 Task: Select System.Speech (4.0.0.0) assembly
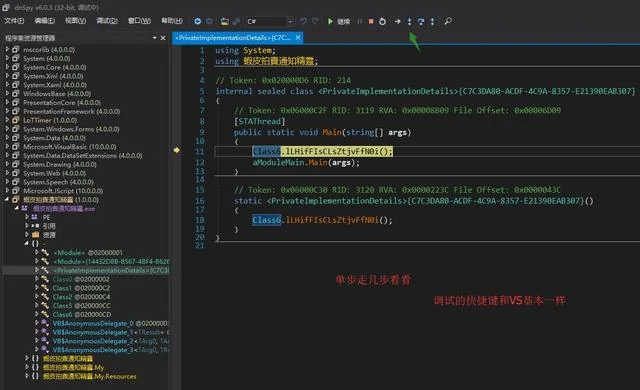coord(58,182)
